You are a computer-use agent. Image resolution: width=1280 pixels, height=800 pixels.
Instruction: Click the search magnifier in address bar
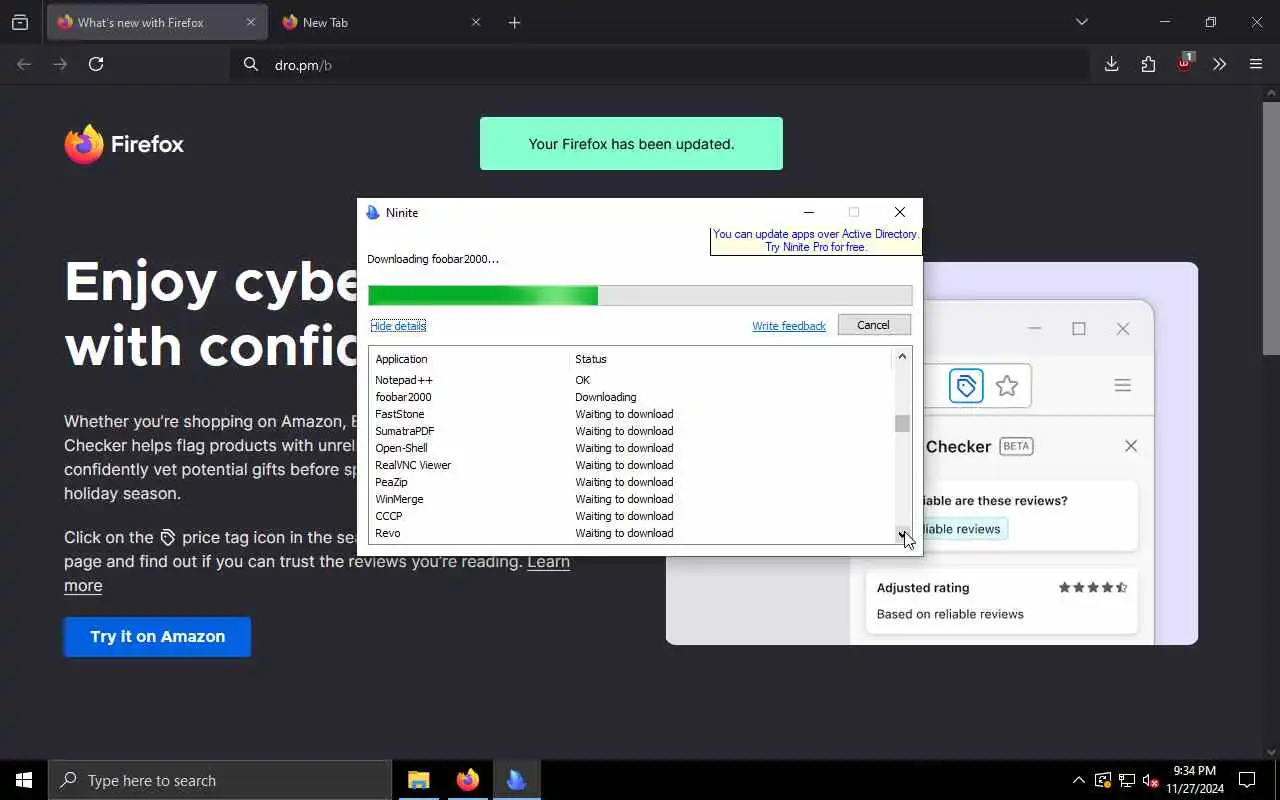point(250,64)
